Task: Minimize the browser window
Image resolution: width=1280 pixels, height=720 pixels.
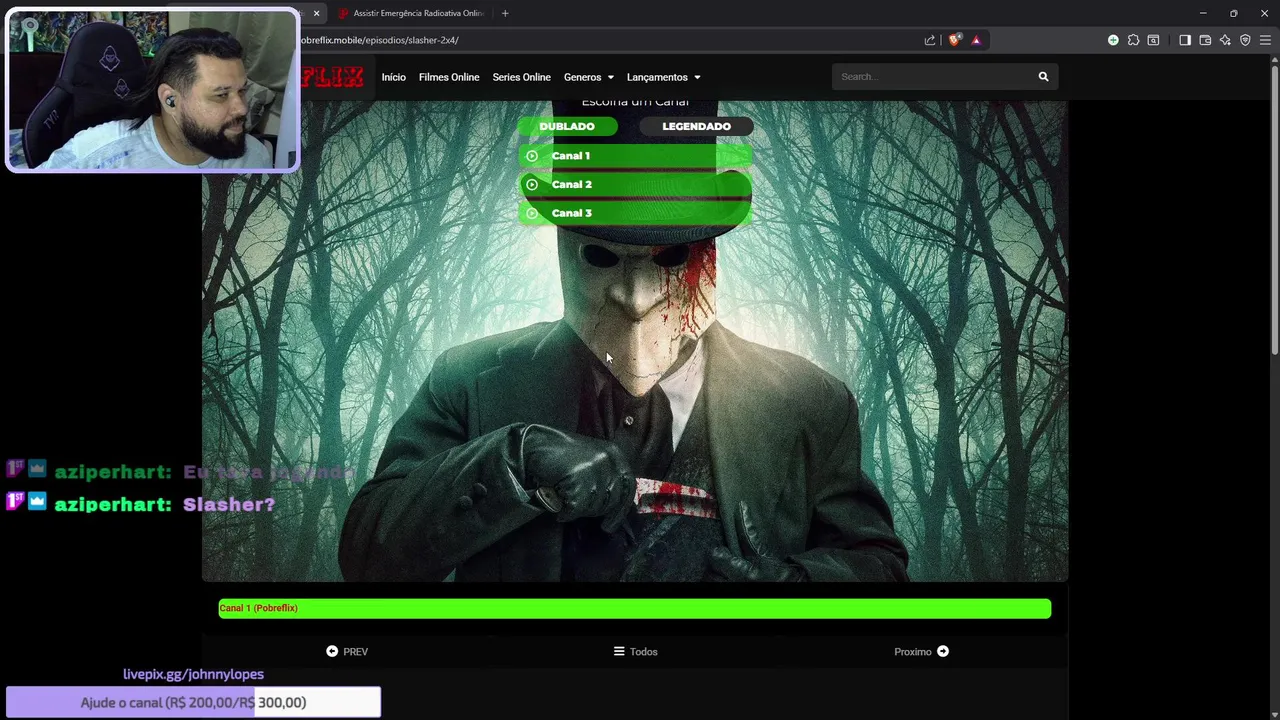Action: (x=1203, y=13)
